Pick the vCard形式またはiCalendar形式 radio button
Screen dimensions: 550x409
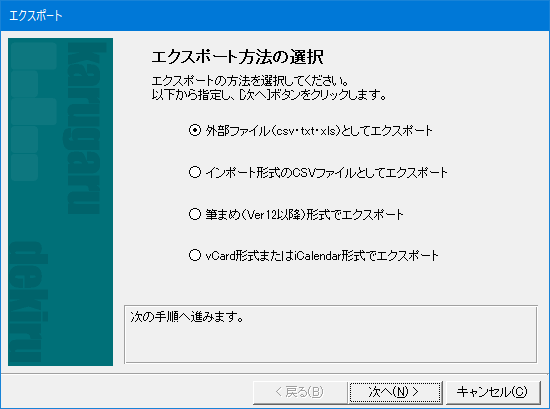195,255
